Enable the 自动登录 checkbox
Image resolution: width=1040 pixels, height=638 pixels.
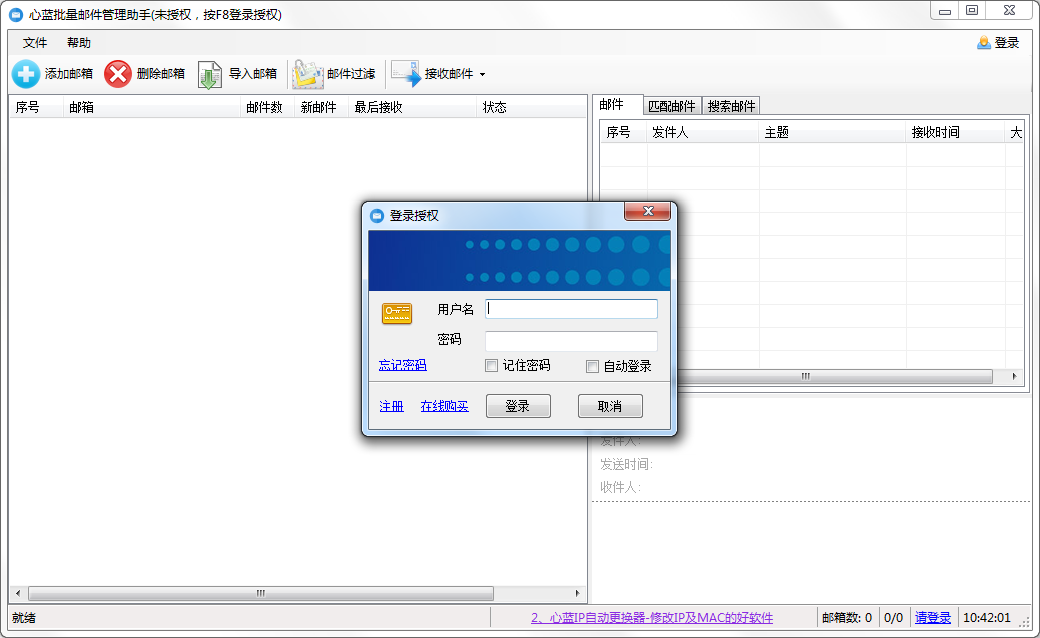[592, 367]
